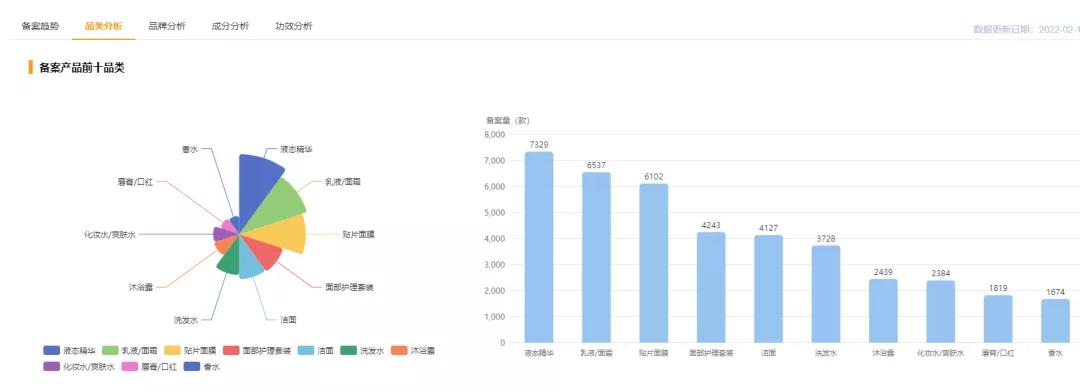This screenshot has width=1080, height=391.
Task: Click the 液态精华 label beside the pie chart
Action: coord(296,149)
